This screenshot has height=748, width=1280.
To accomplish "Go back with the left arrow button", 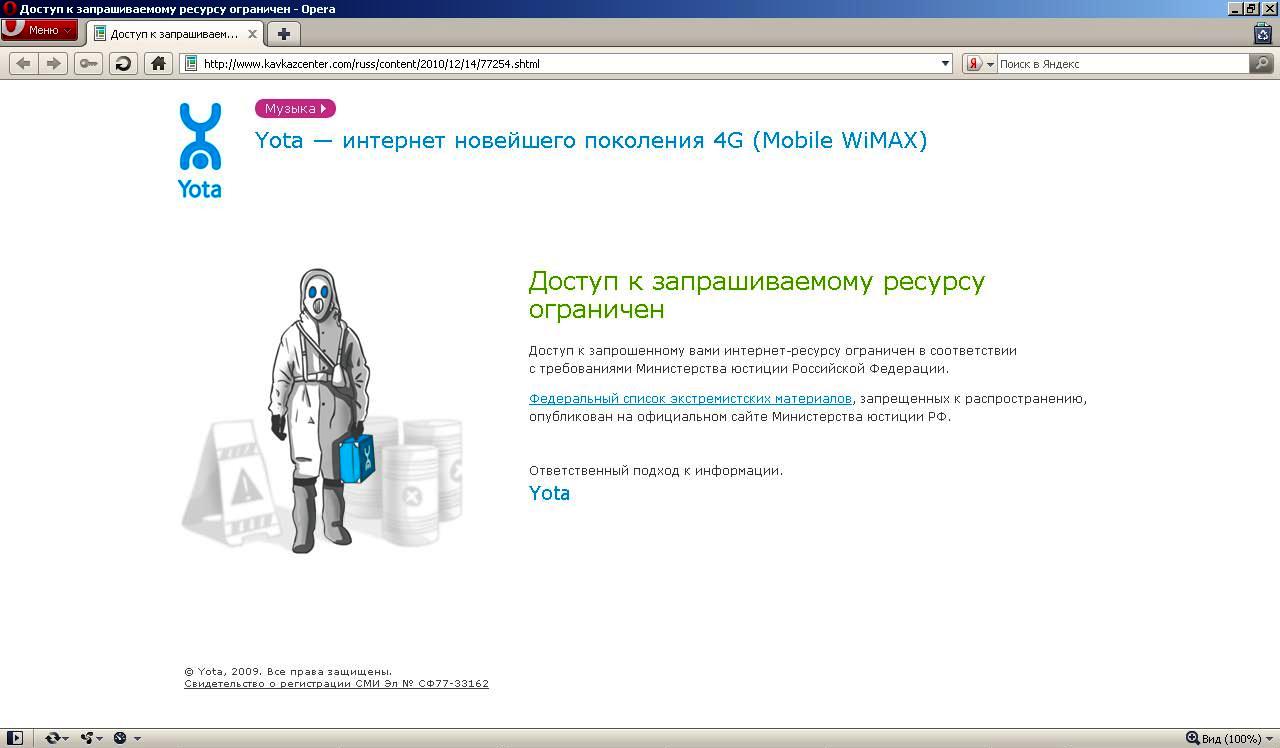I will [23, 64].
